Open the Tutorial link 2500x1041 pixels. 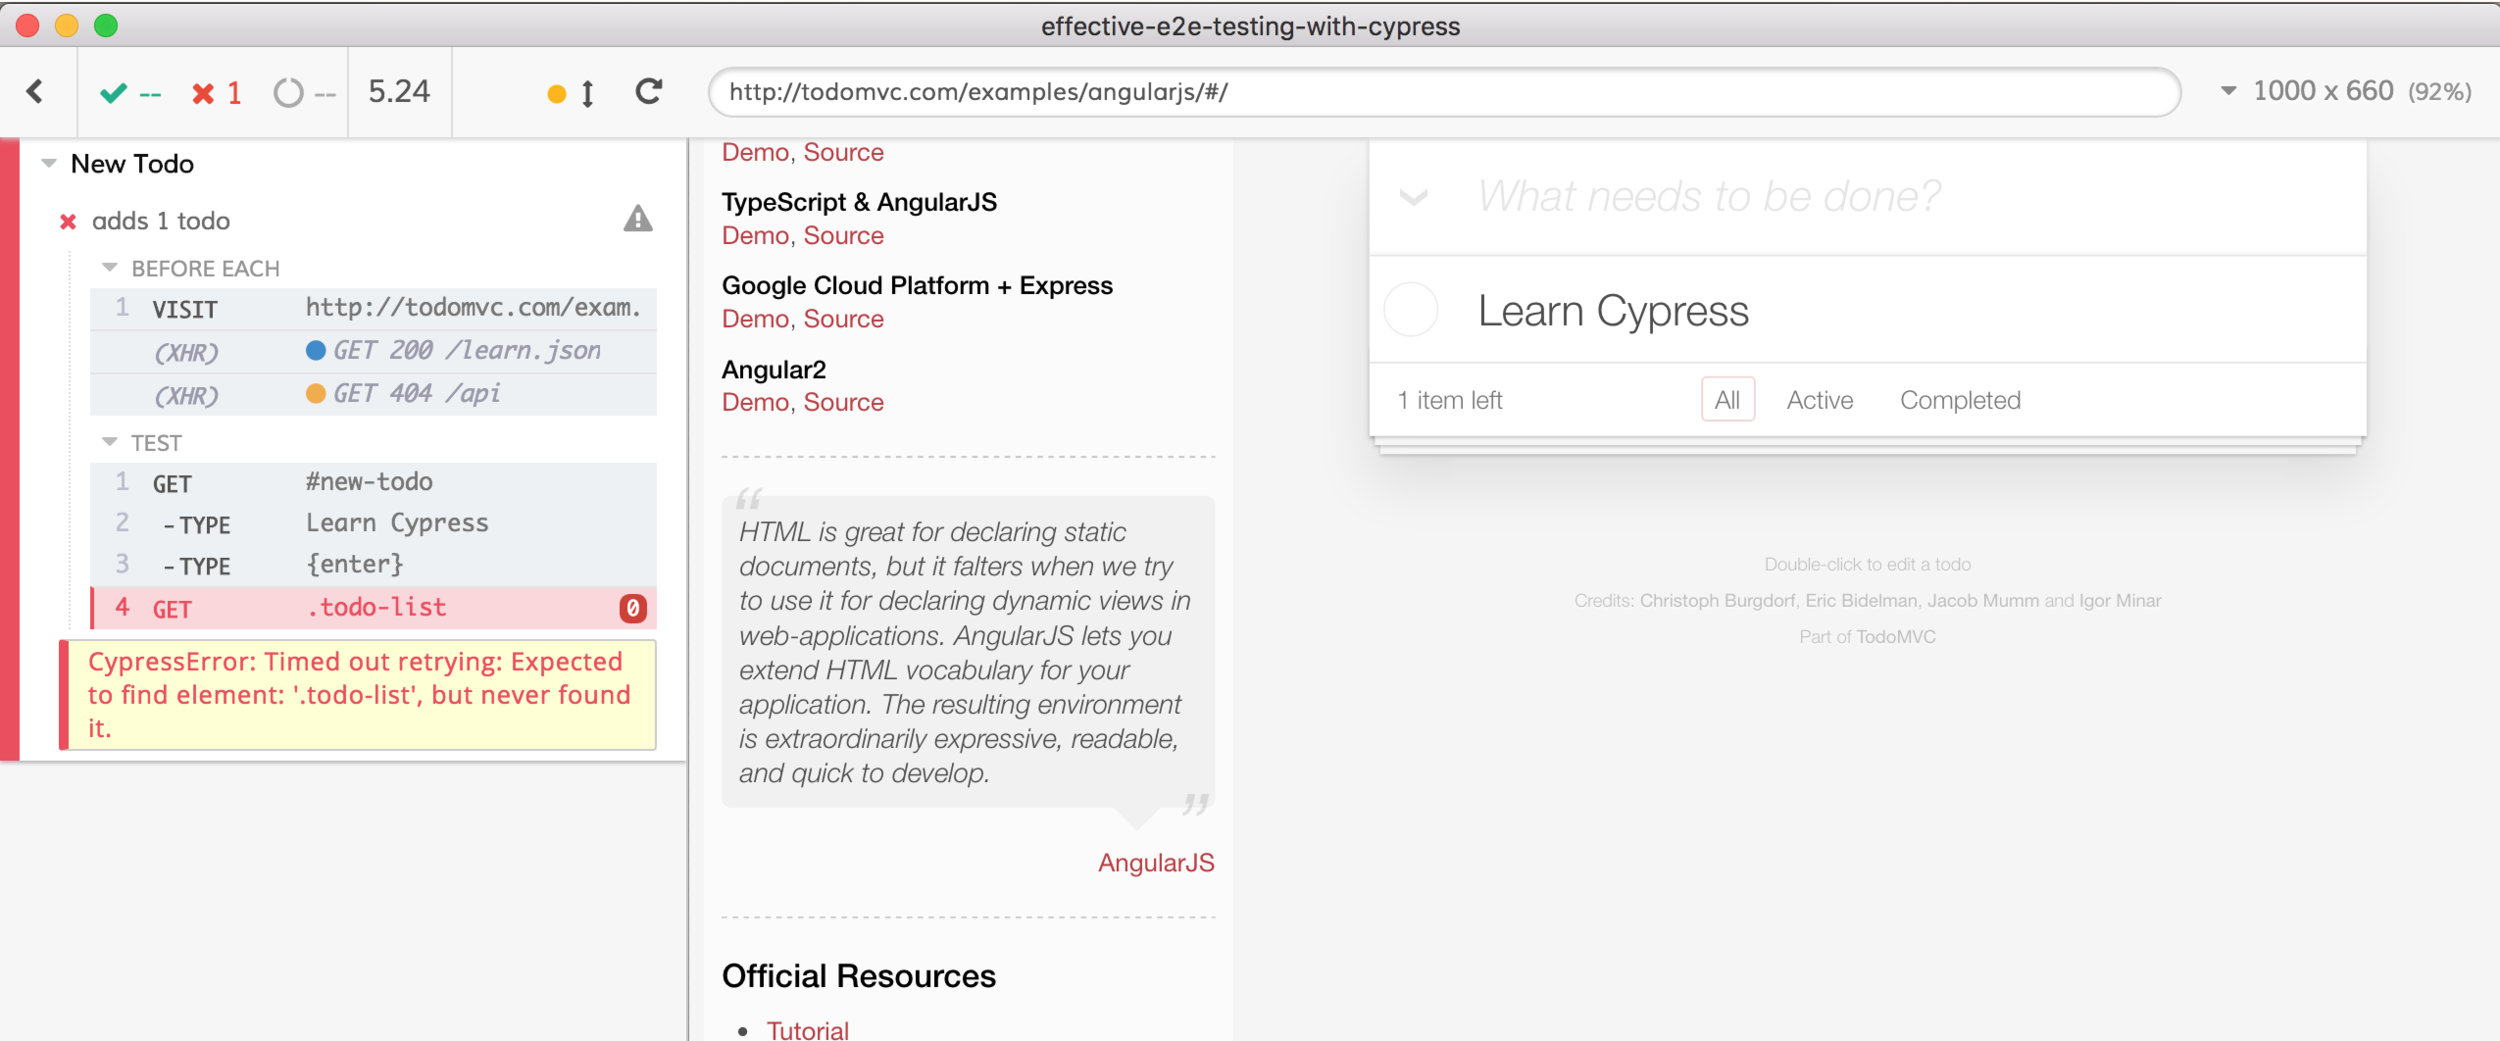click(x=808, y=1030)
